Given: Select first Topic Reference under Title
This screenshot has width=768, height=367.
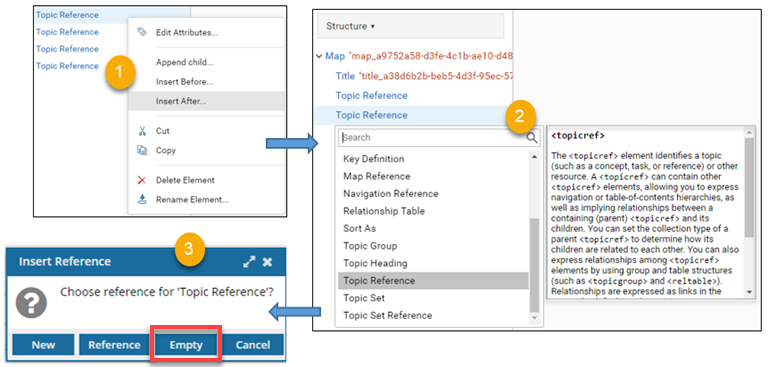Looking at the screenshot, I should coord(371,96).
